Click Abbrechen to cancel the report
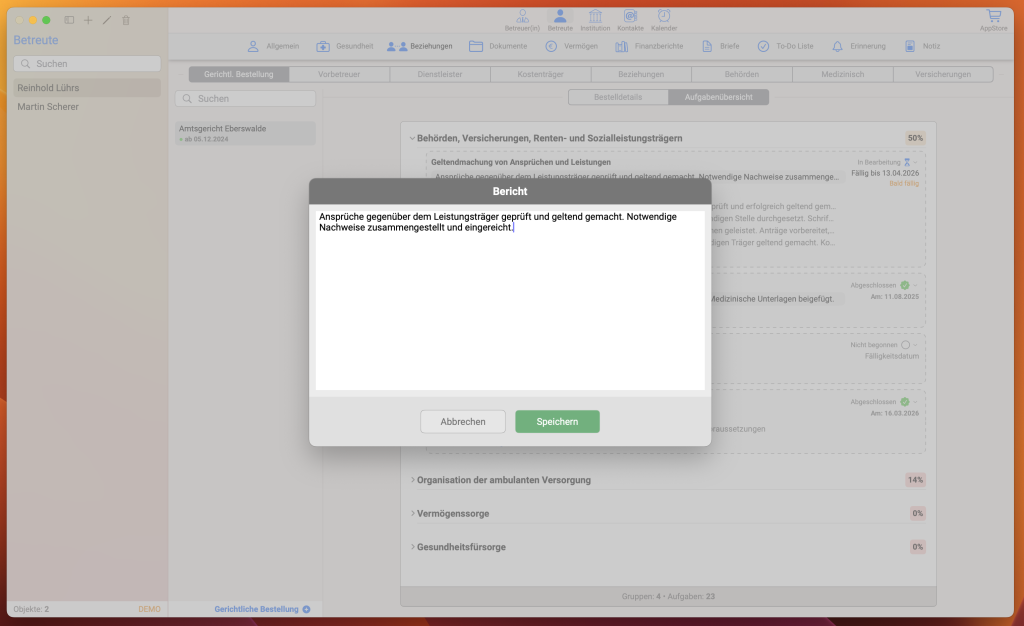The height and width of the screenshot is (626, 1024). coord(463,422)
